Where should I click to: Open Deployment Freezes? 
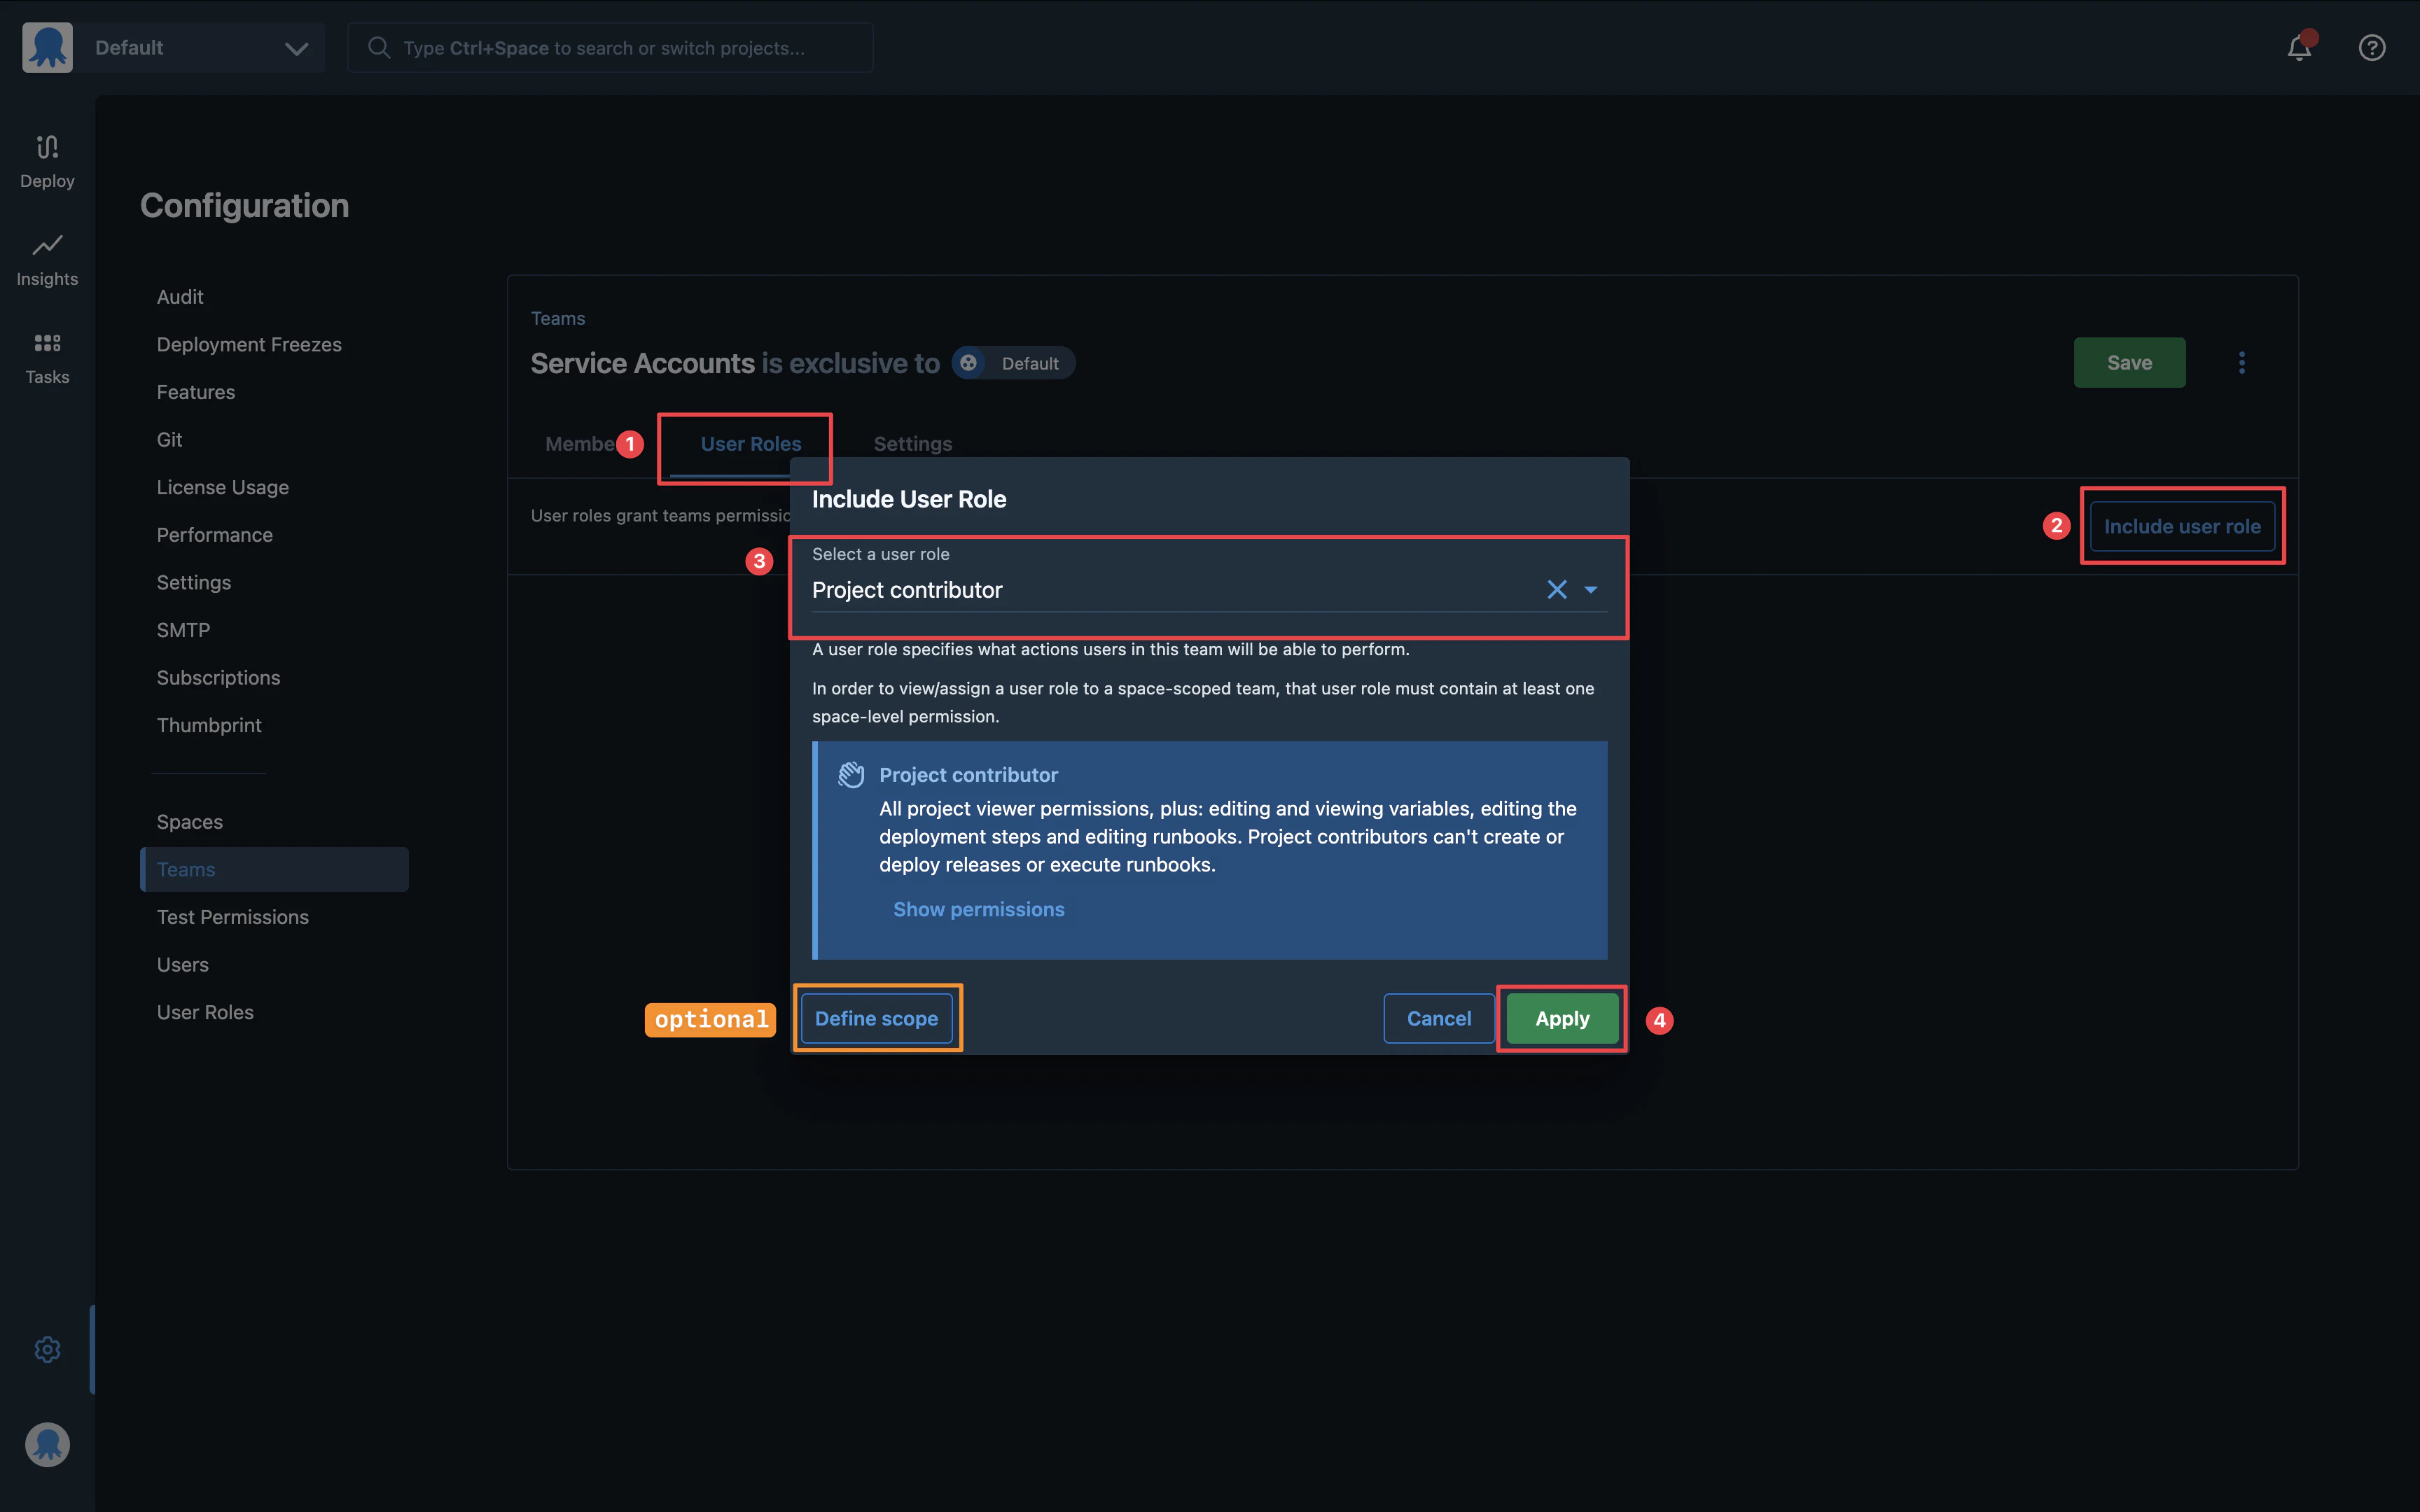[x=249, y=344]
